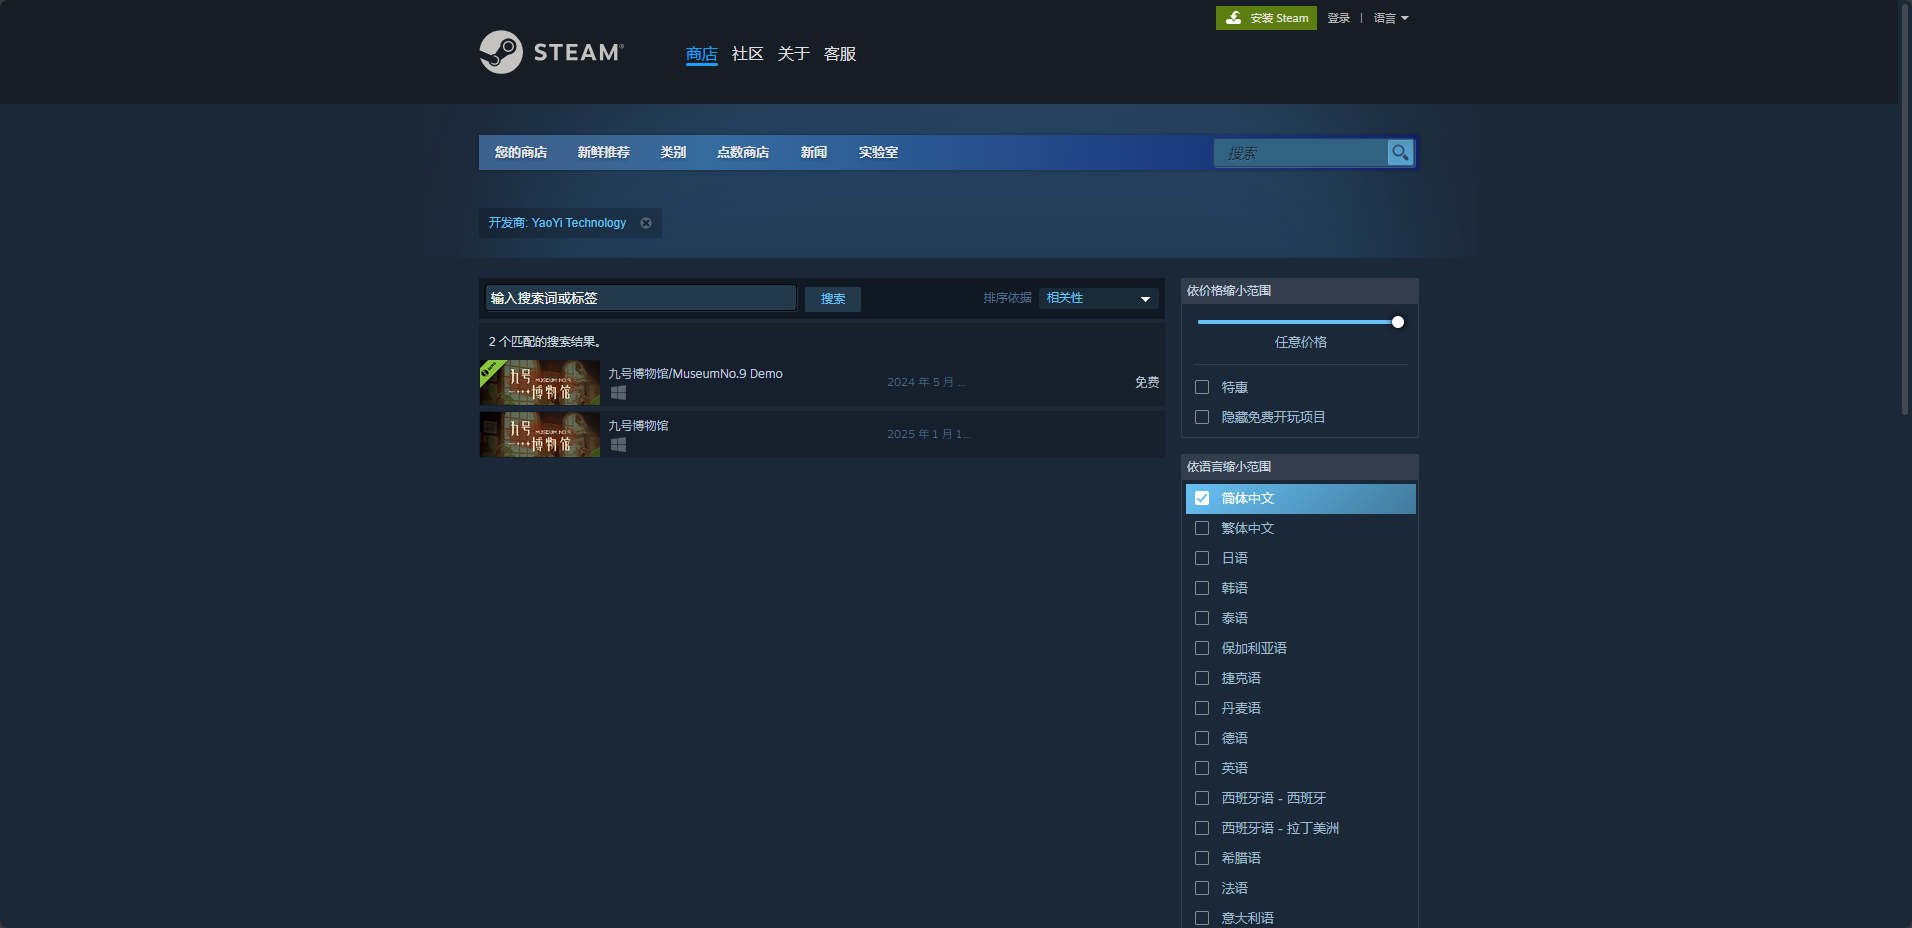Select 关于 in top navigation

coord(794,54)
